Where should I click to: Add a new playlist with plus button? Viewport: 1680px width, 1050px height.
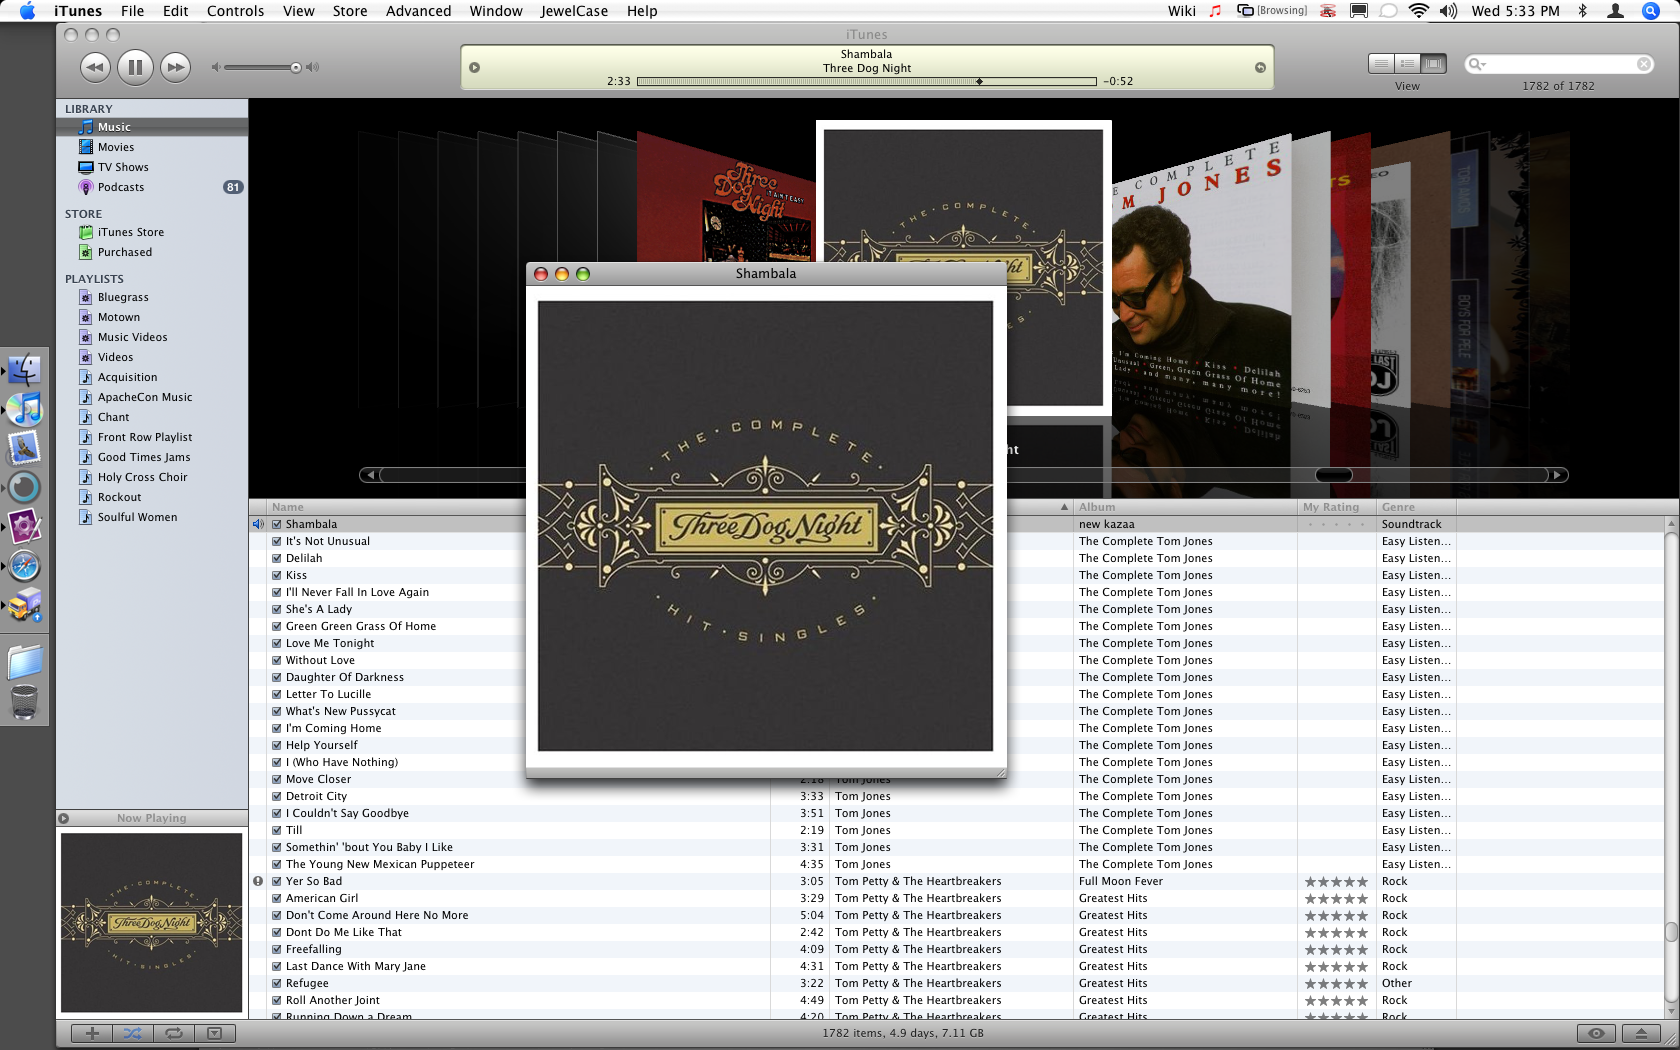click(x=91, y=1033)
